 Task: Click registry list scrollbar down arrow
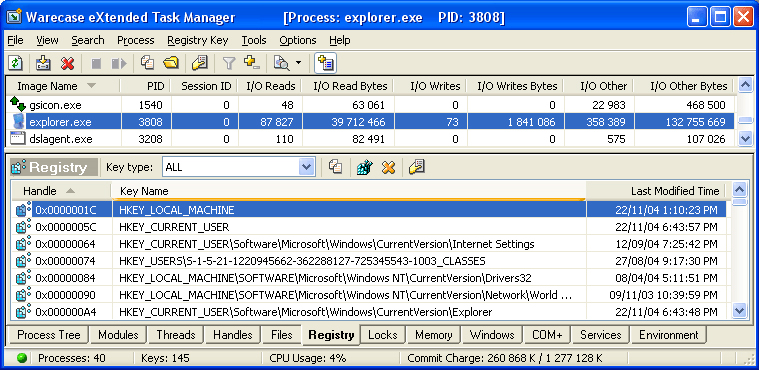[x=739, y=311]
